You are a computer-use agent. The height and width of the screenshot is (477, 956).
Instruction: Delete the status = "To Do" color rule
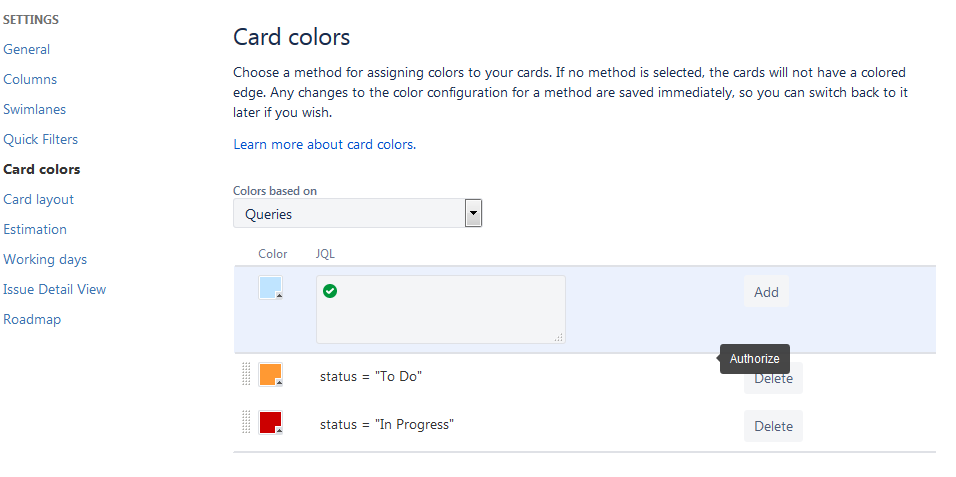tap(773, 380)
